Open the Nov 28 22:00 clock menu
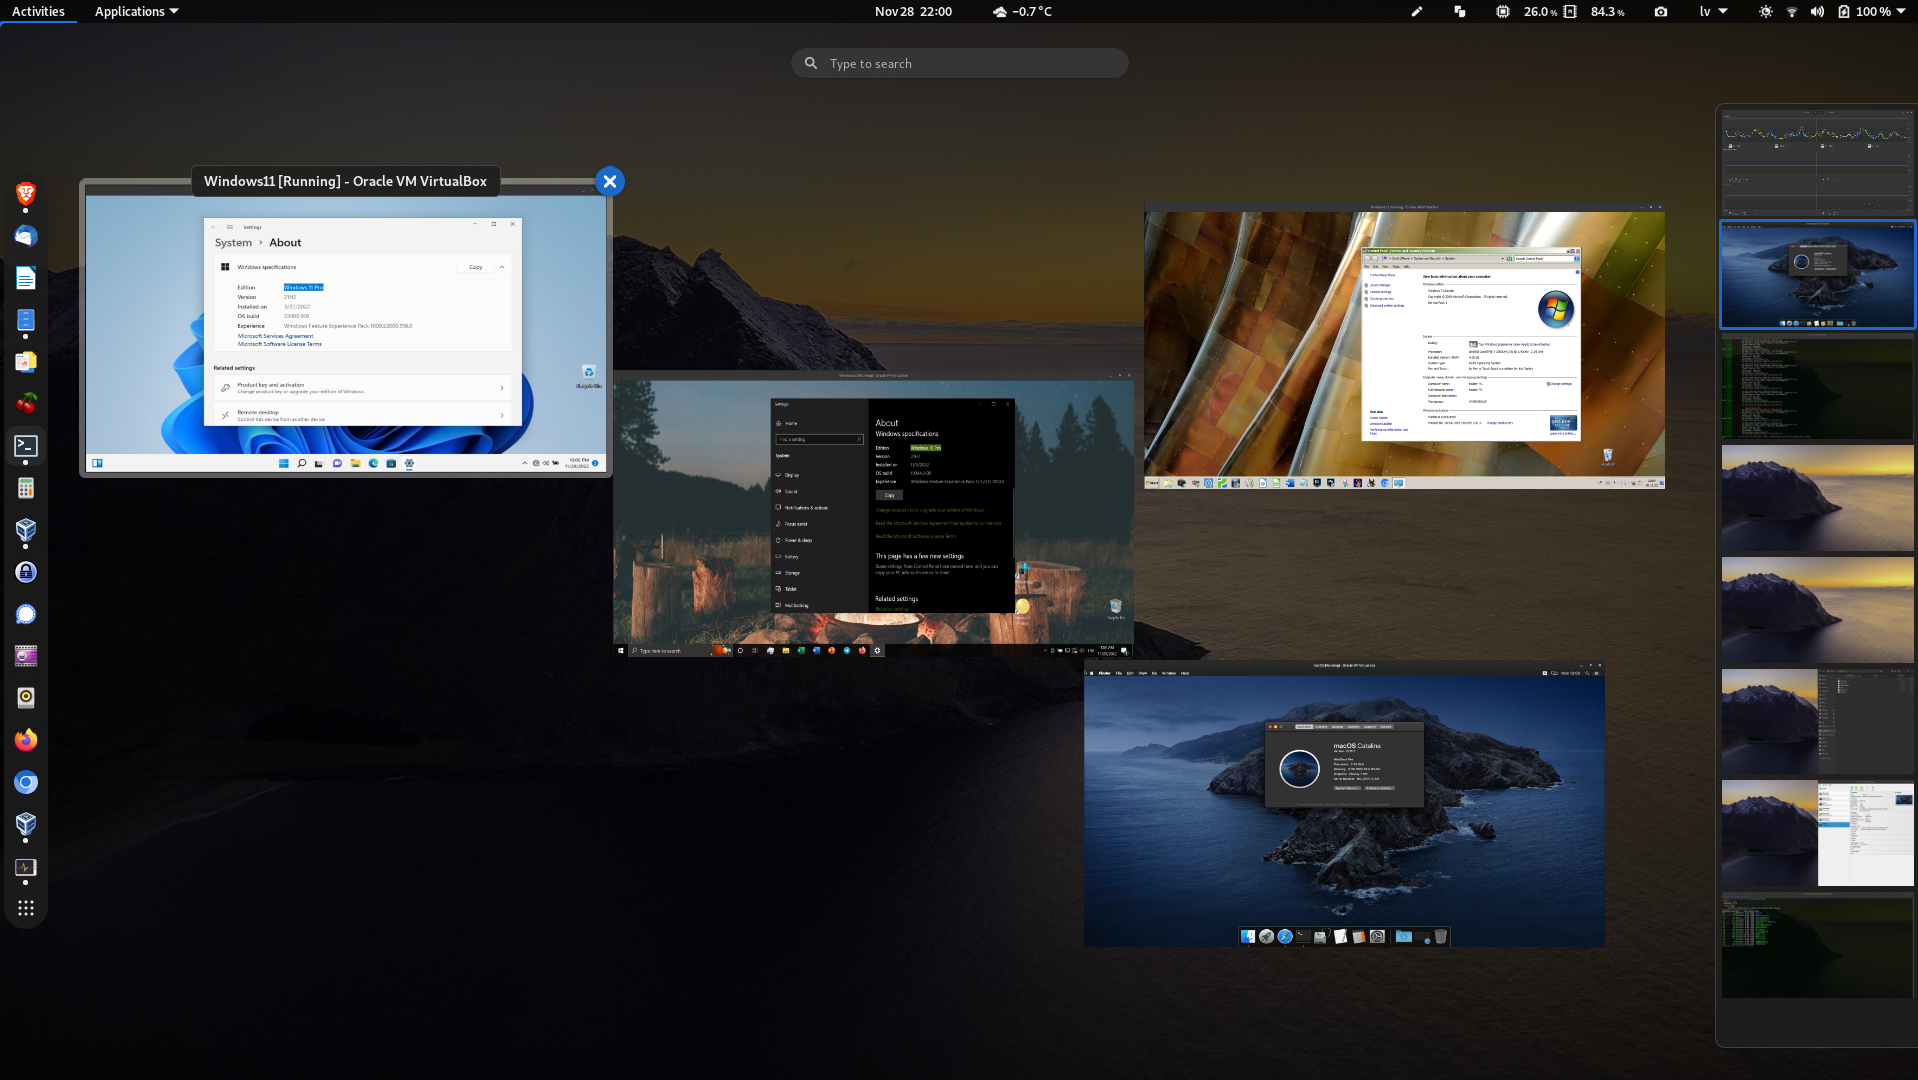This screenshot has width=1918, height=1080. point(912,12)
